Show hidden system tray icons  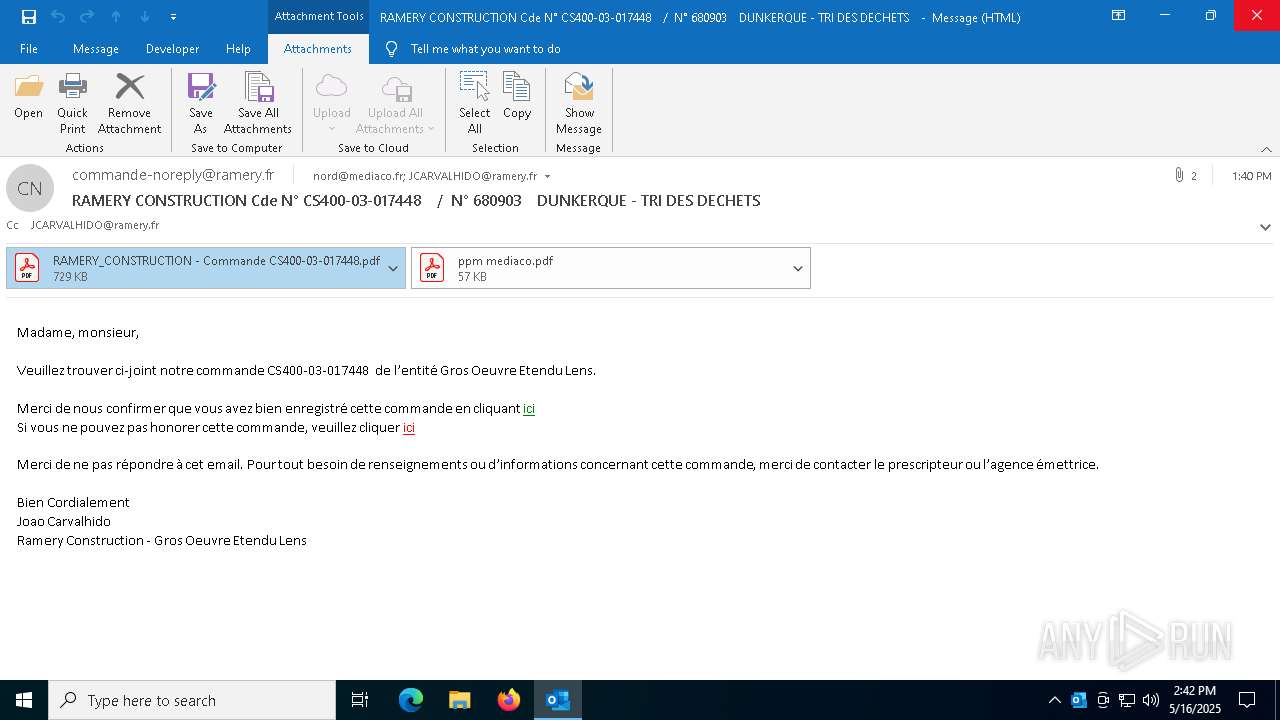(1055, 700)
